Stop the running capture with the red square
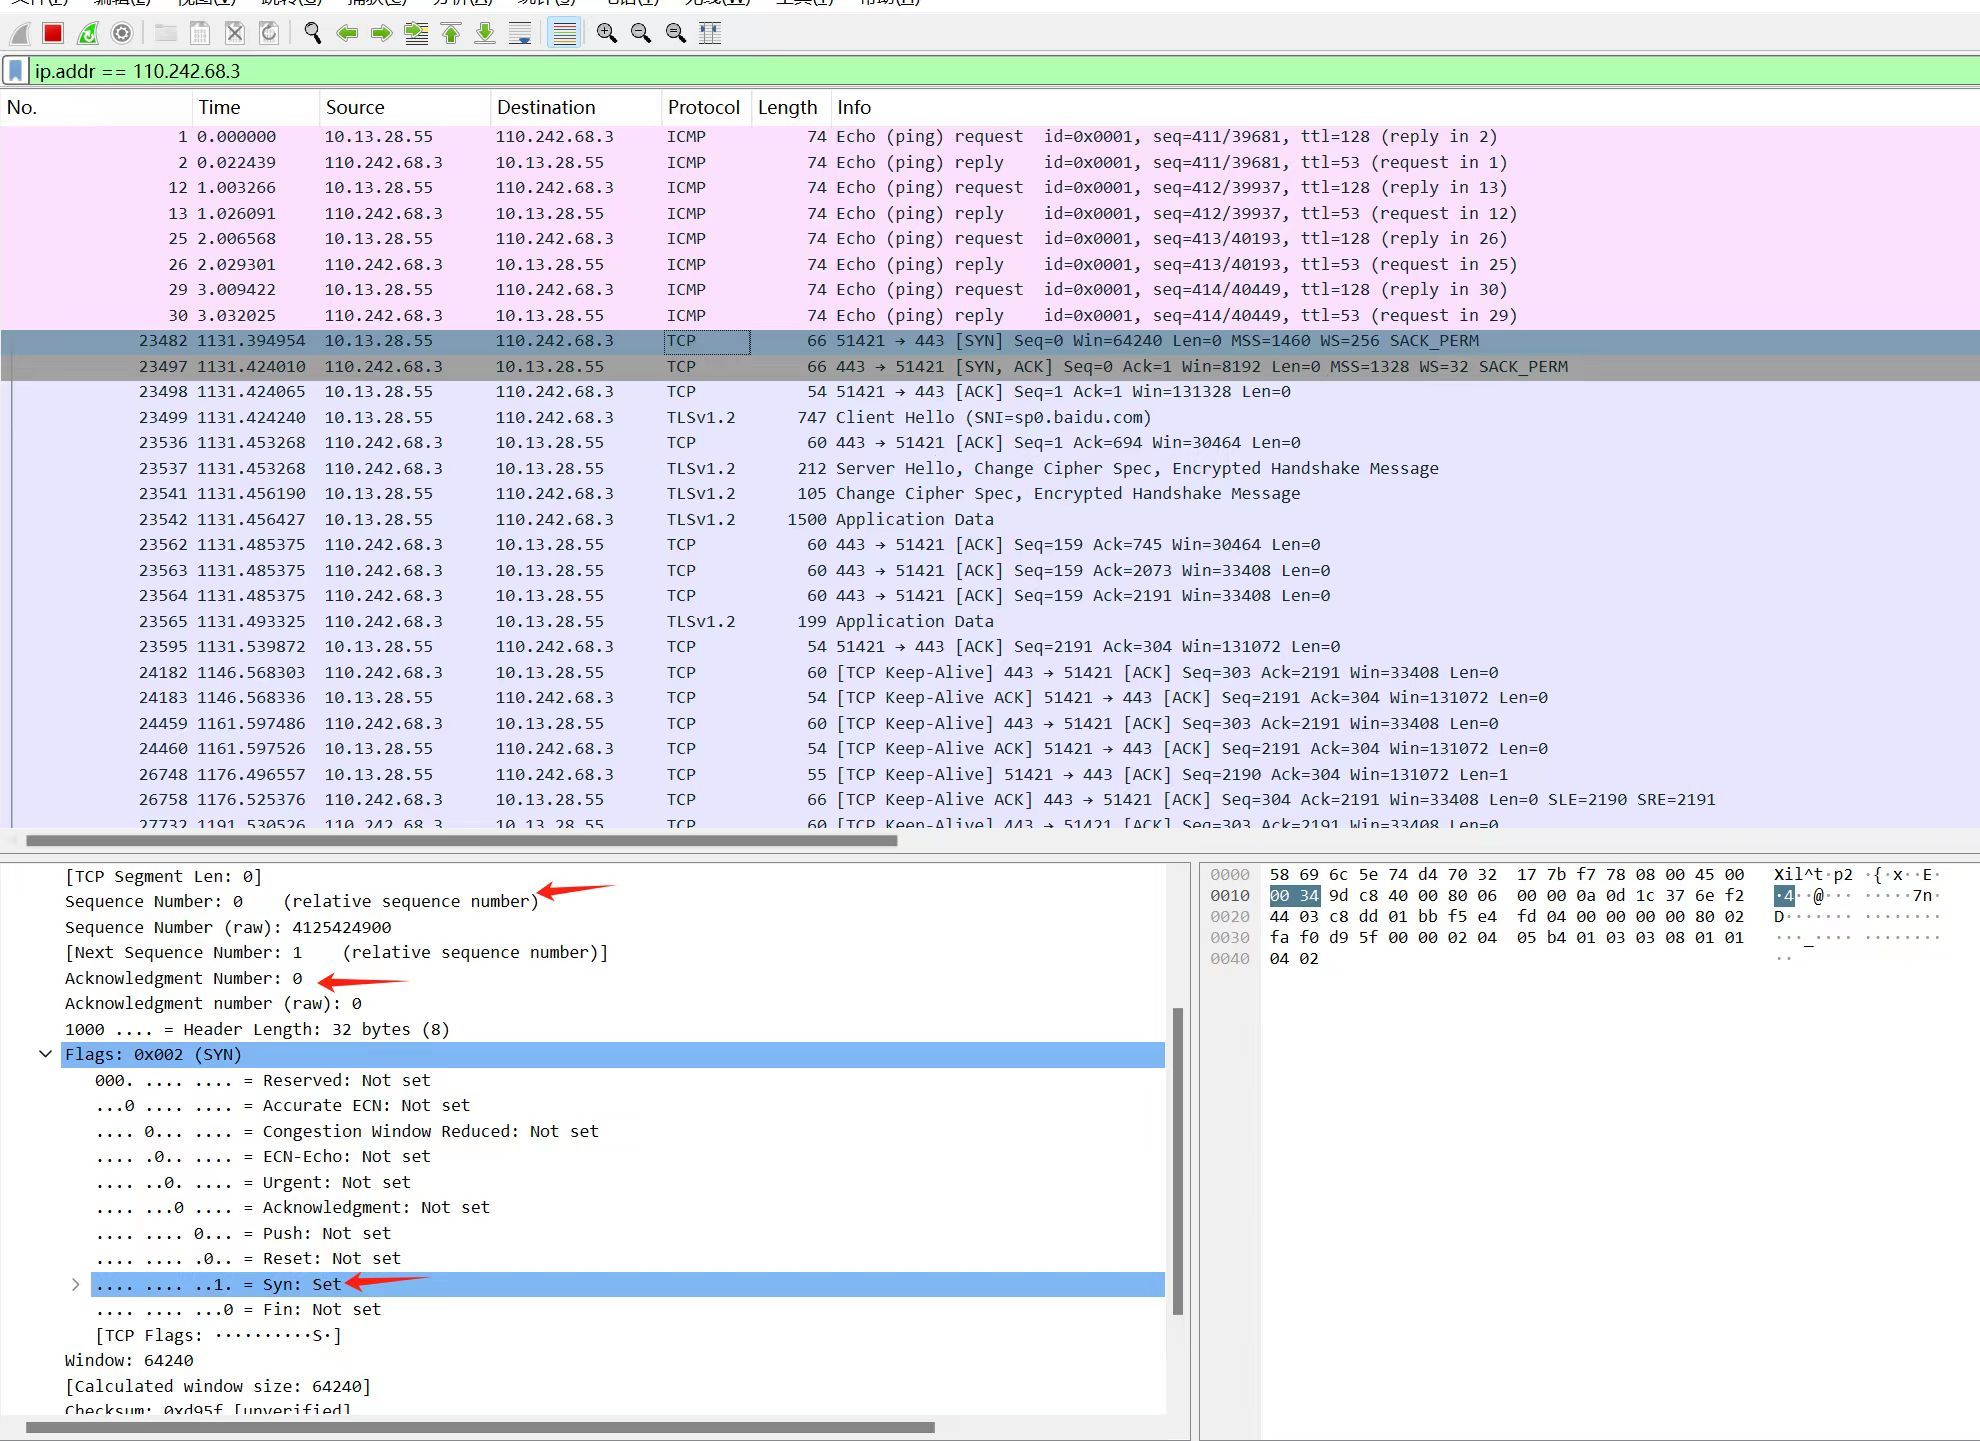 pos(53,34)
